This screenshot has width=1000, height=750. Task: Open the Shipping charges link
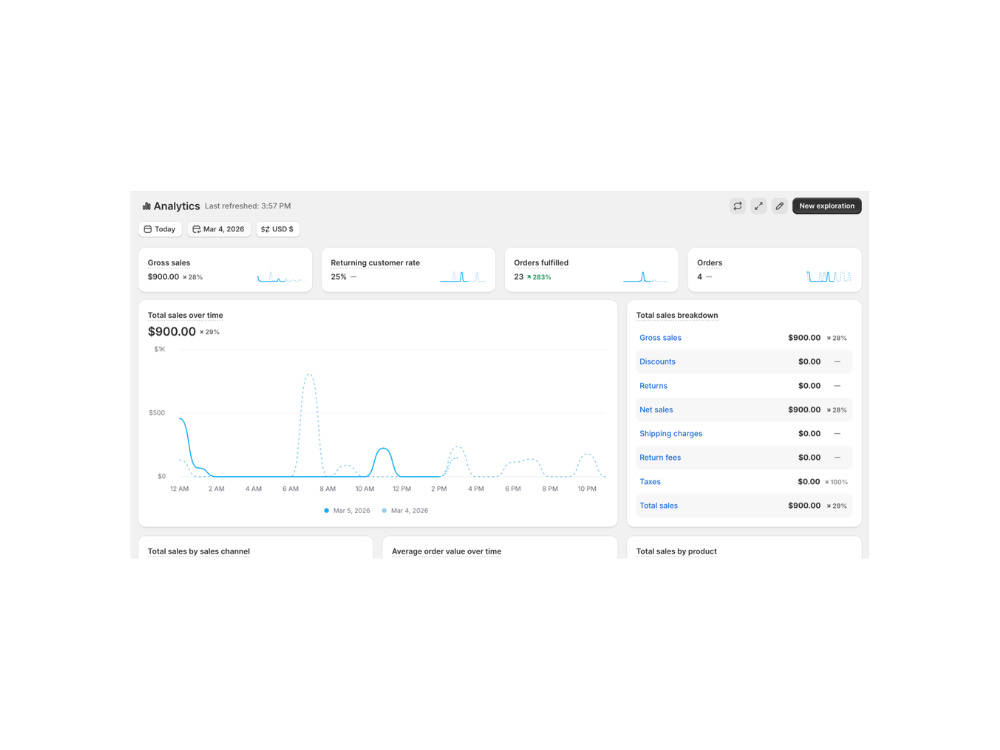(670, 434)
